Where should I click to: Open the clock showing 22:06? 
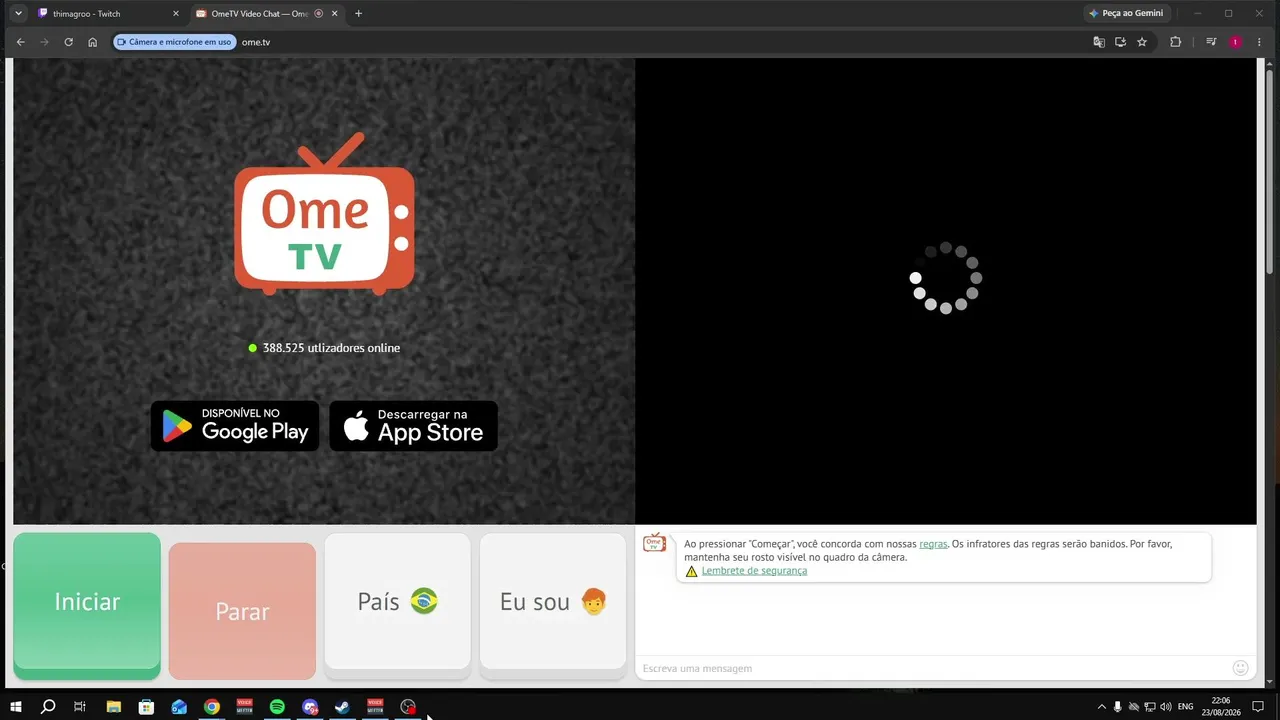(x=1220, y=706)
